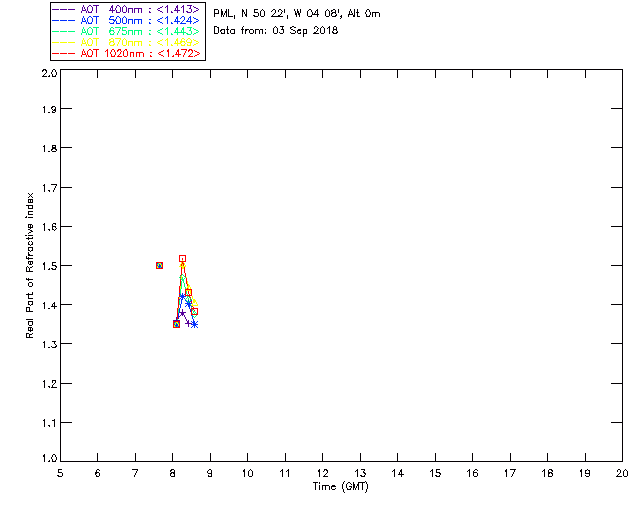Click the 10 tick label on time axis
Image resolution: width=640 pixels, height=512 pixels.
click(247, 473)
